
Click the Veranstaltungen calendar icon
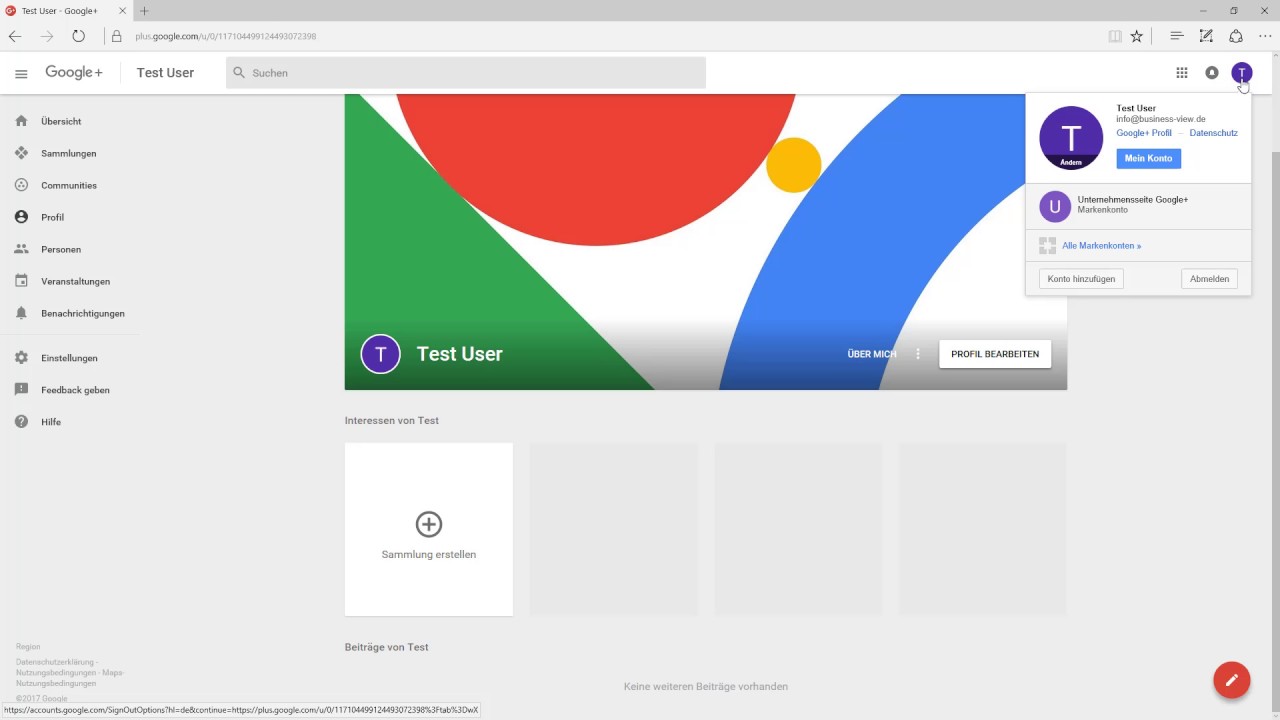click(21, 281)
